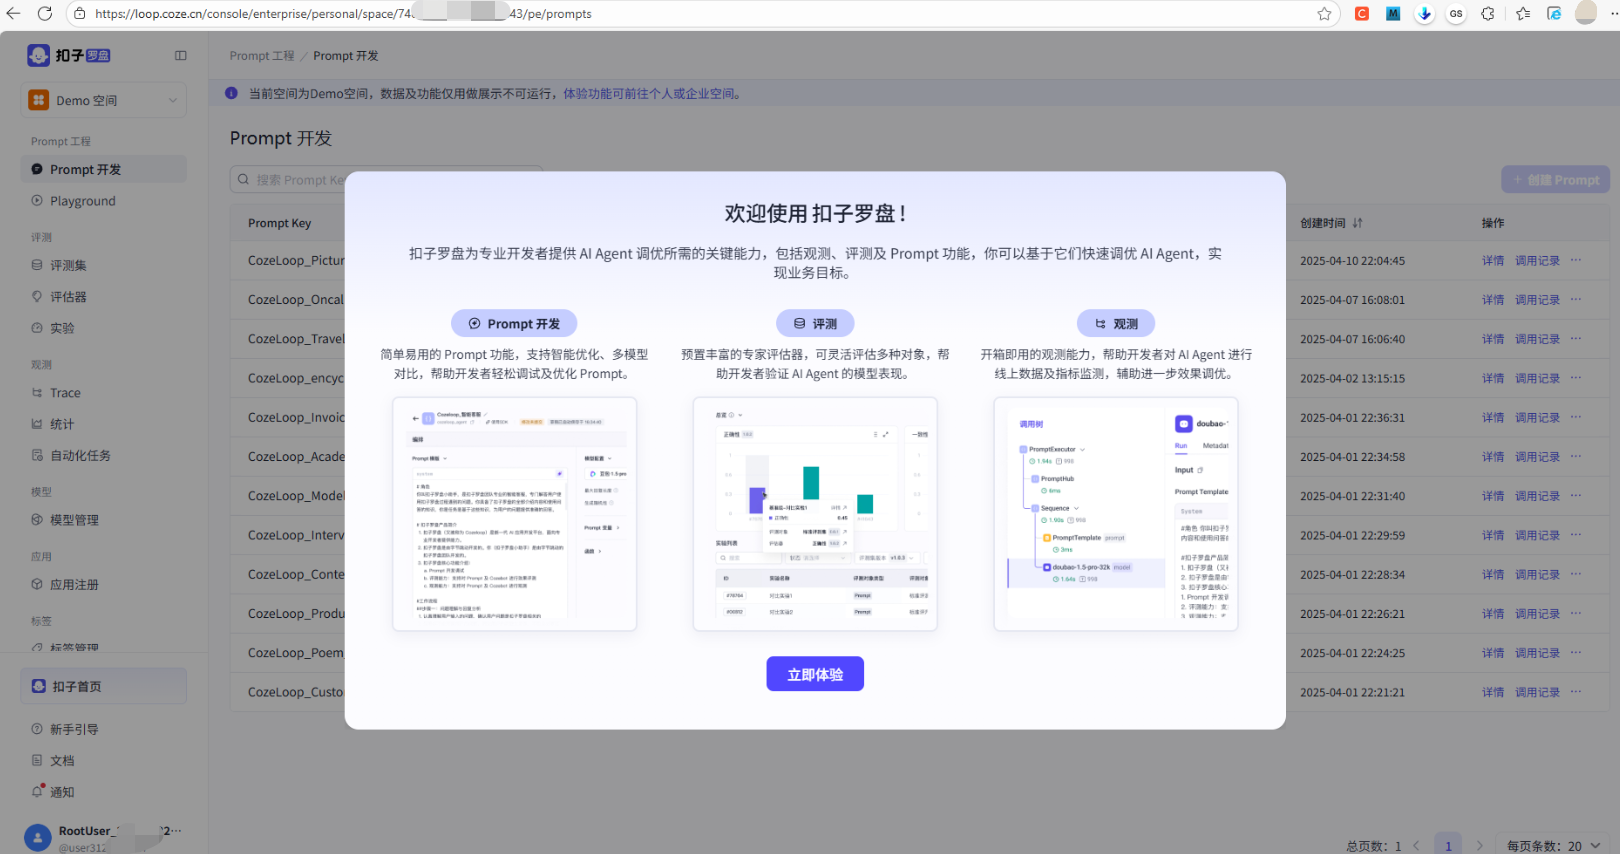Go to the previous page arrow

pyautogui.click(x=1416, y=846)
